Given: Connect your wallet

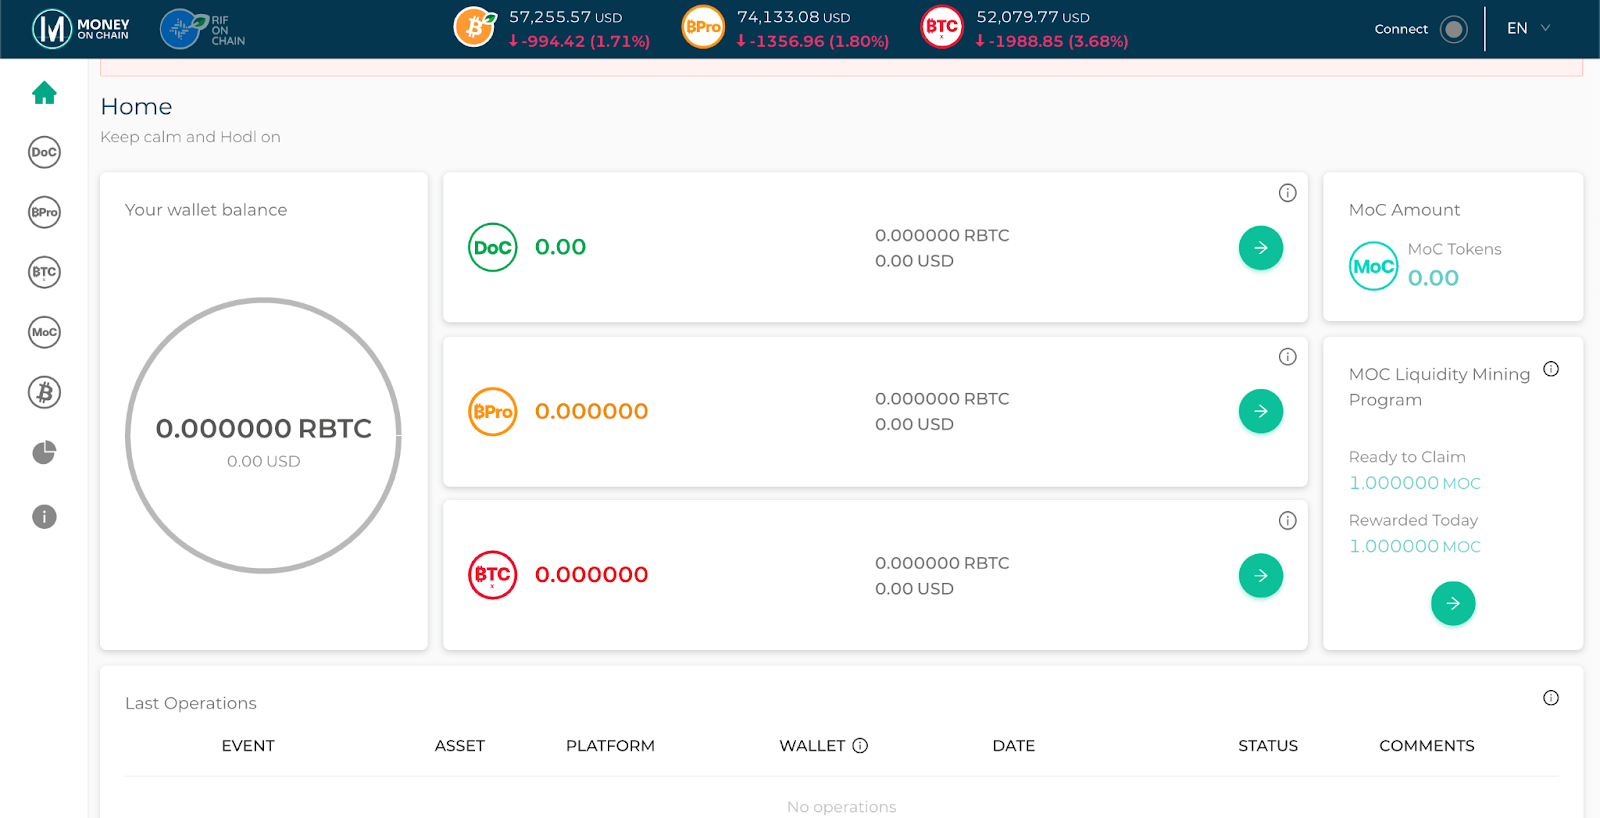Looking at the screenshot, I should pyautogui.click(x=1401, y=29).
